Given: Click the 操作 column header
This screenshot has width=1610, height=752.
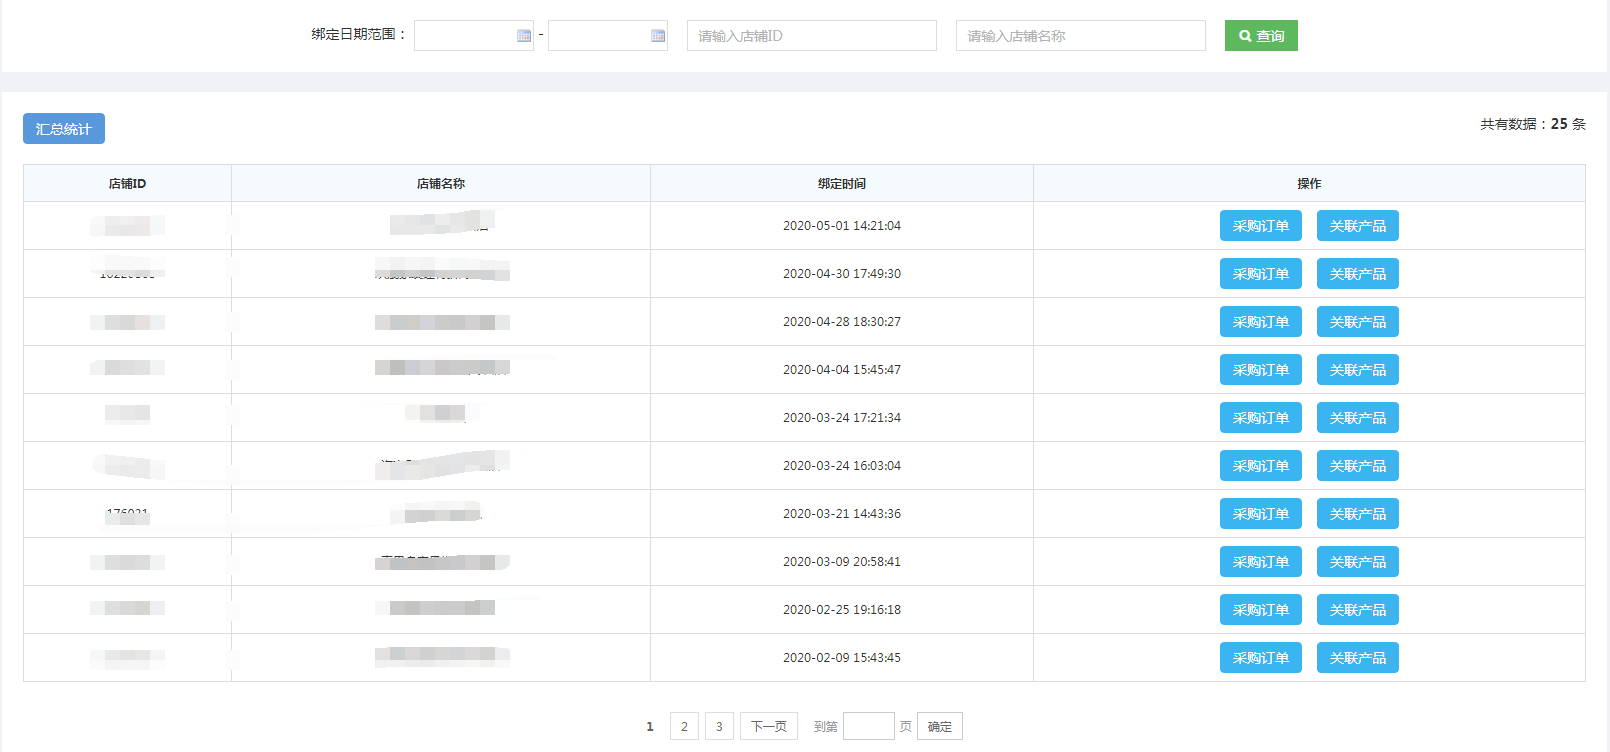Looking at the screenshot, I should tap(1309, 184).
